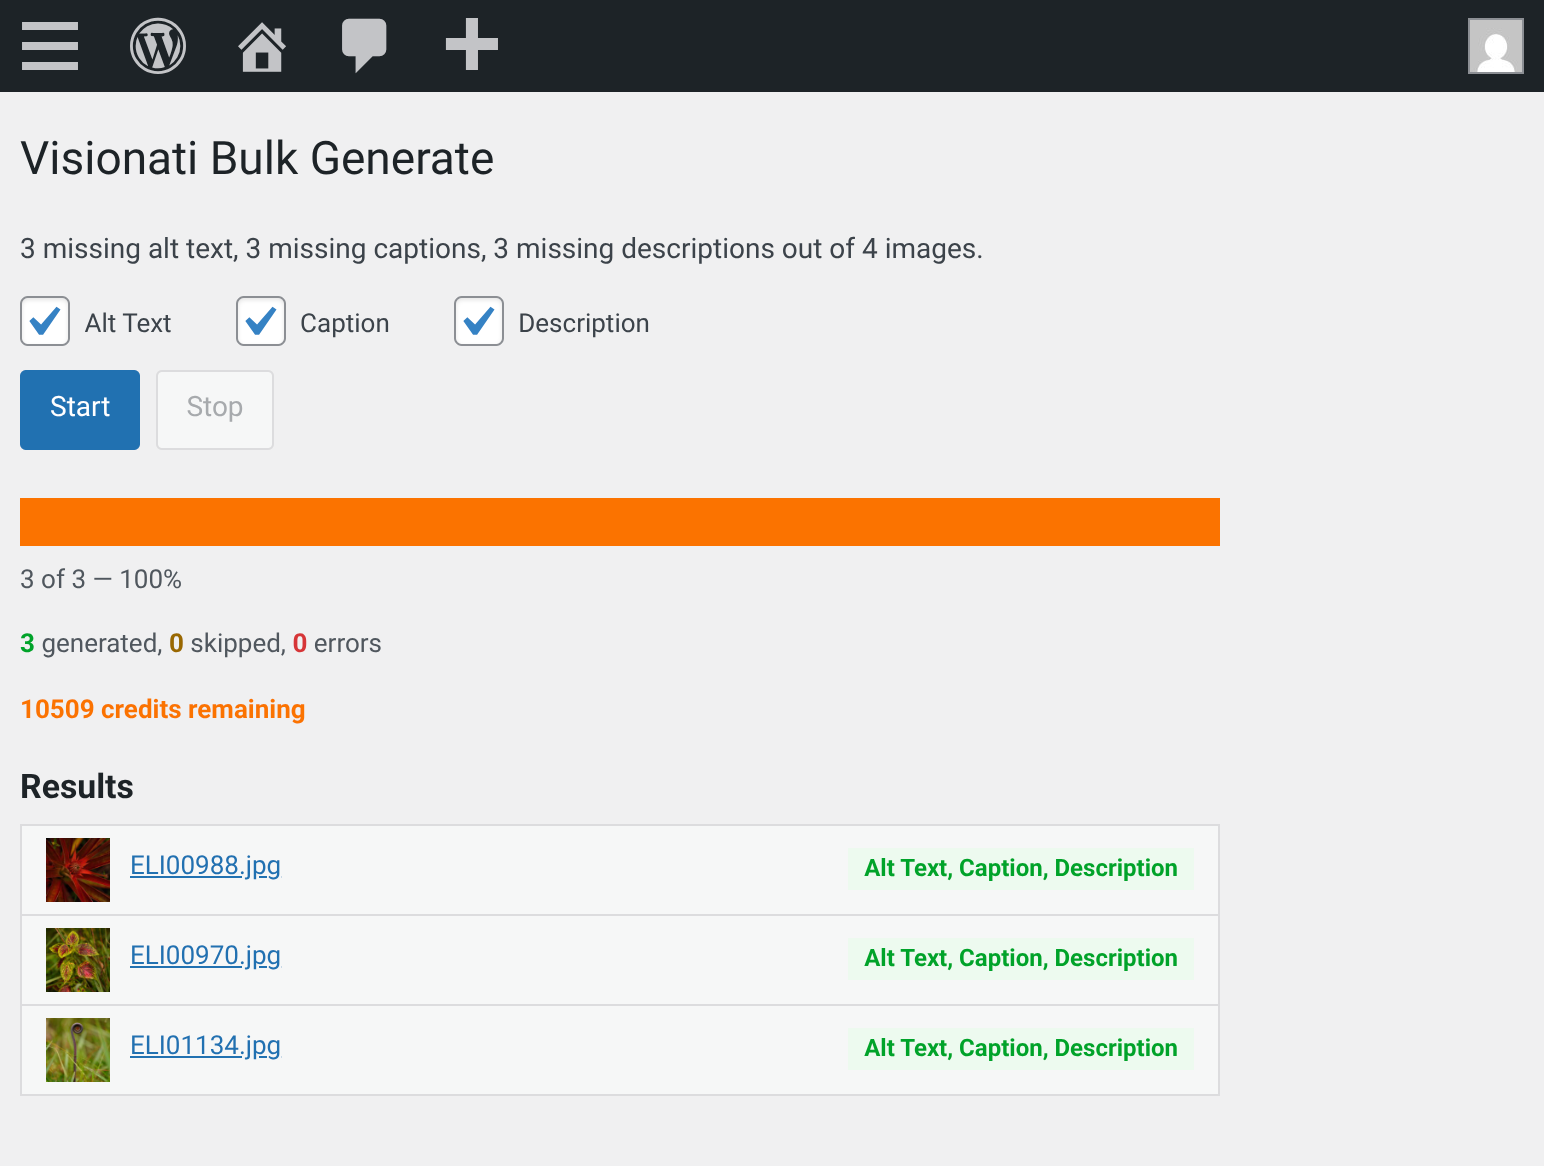Click the plus icon to add new content
This screenshot has height=1166, width=1544.
(x=470, y=45)
